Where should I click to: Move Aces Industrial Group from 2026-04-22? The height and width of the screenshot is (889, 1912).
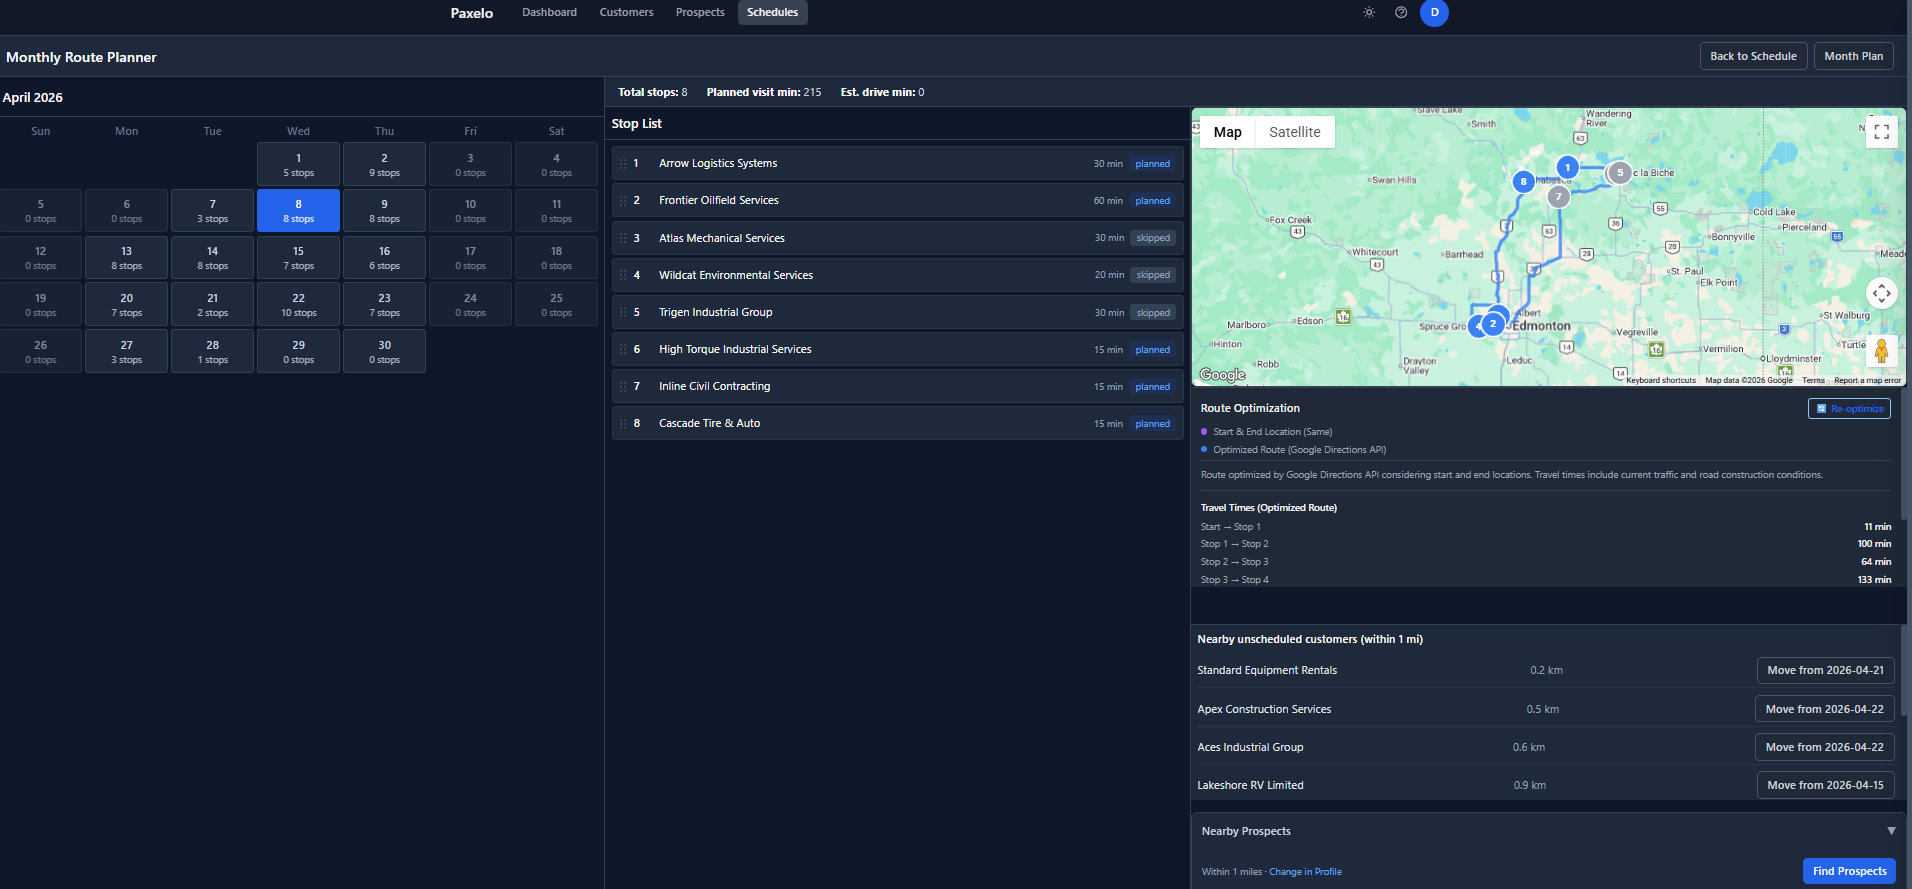1824,747
